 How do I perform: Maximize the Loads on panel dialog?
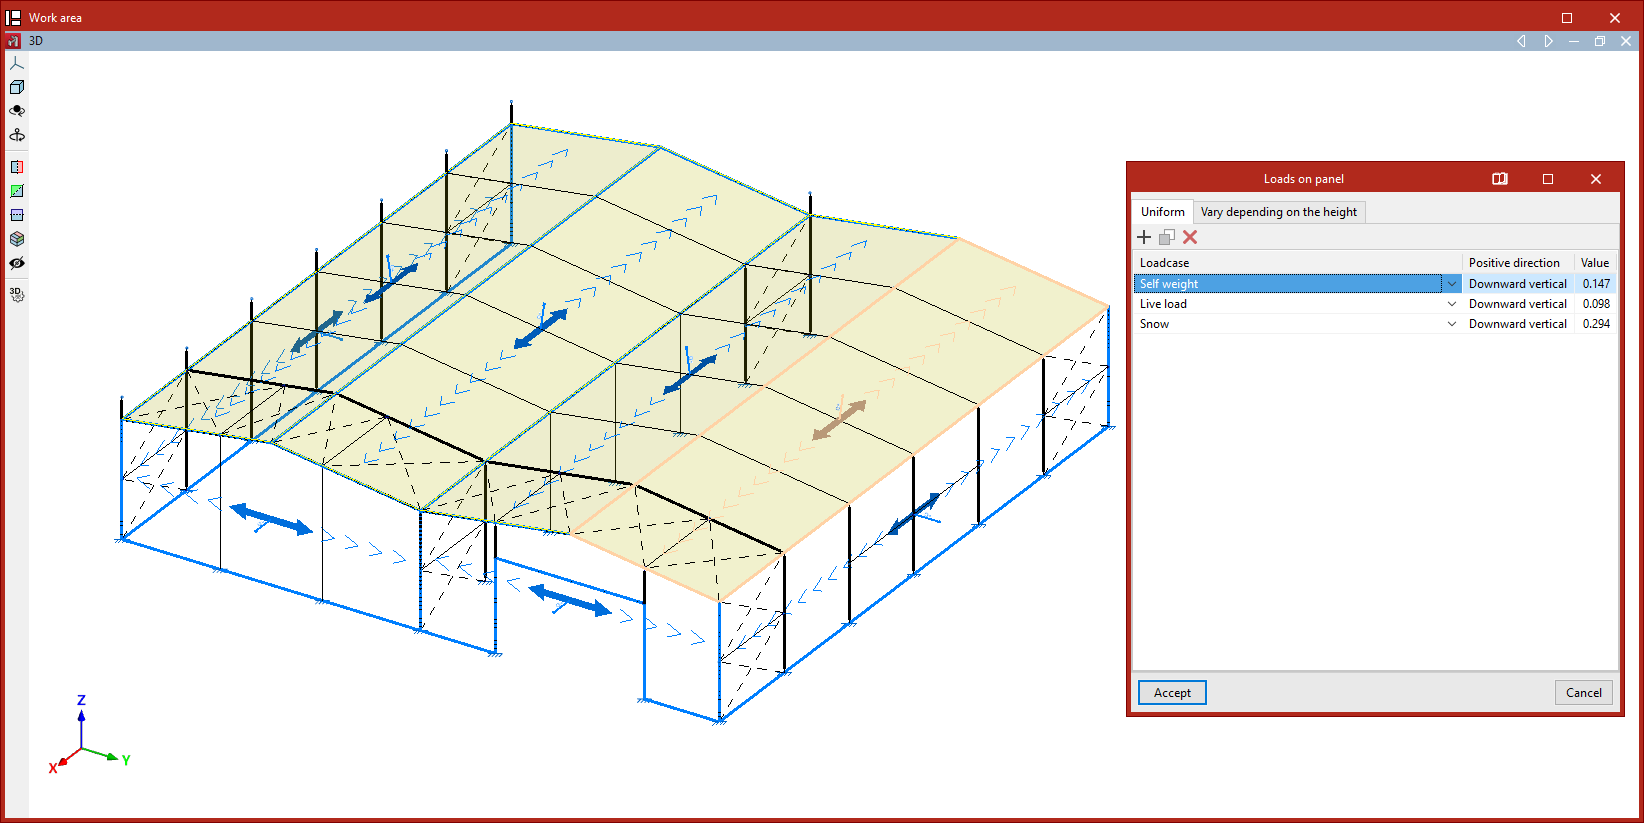coord(1548,179)
